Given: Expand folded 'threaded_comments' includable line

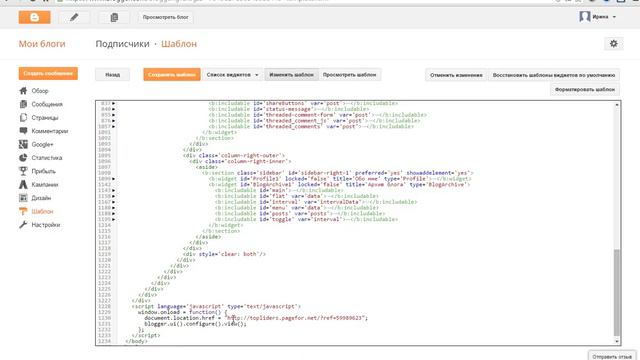Looking at the screenshot, I should (x=113, y=126).
